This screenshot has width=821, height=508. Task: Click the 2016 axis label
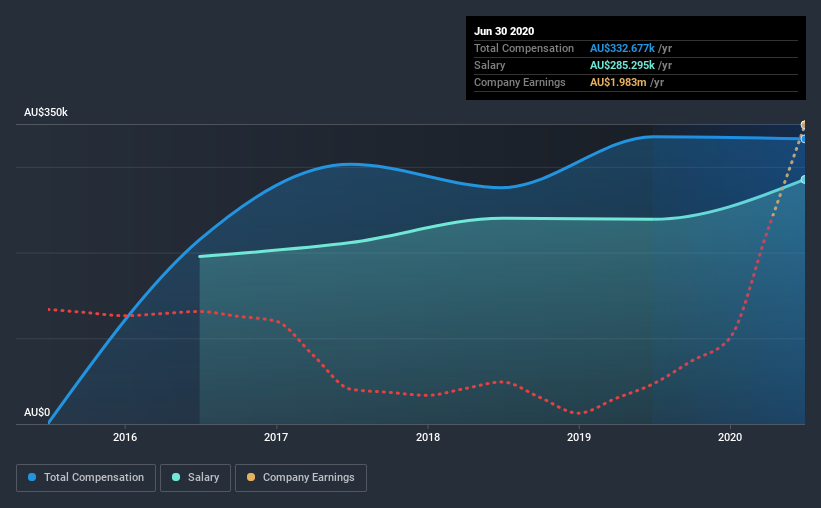click(125, 437)
